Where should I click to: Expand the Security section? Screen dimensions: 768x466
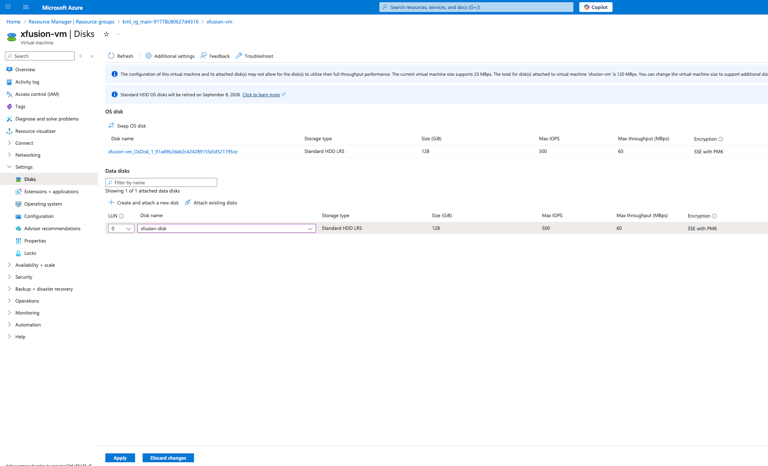coord(24,277)
